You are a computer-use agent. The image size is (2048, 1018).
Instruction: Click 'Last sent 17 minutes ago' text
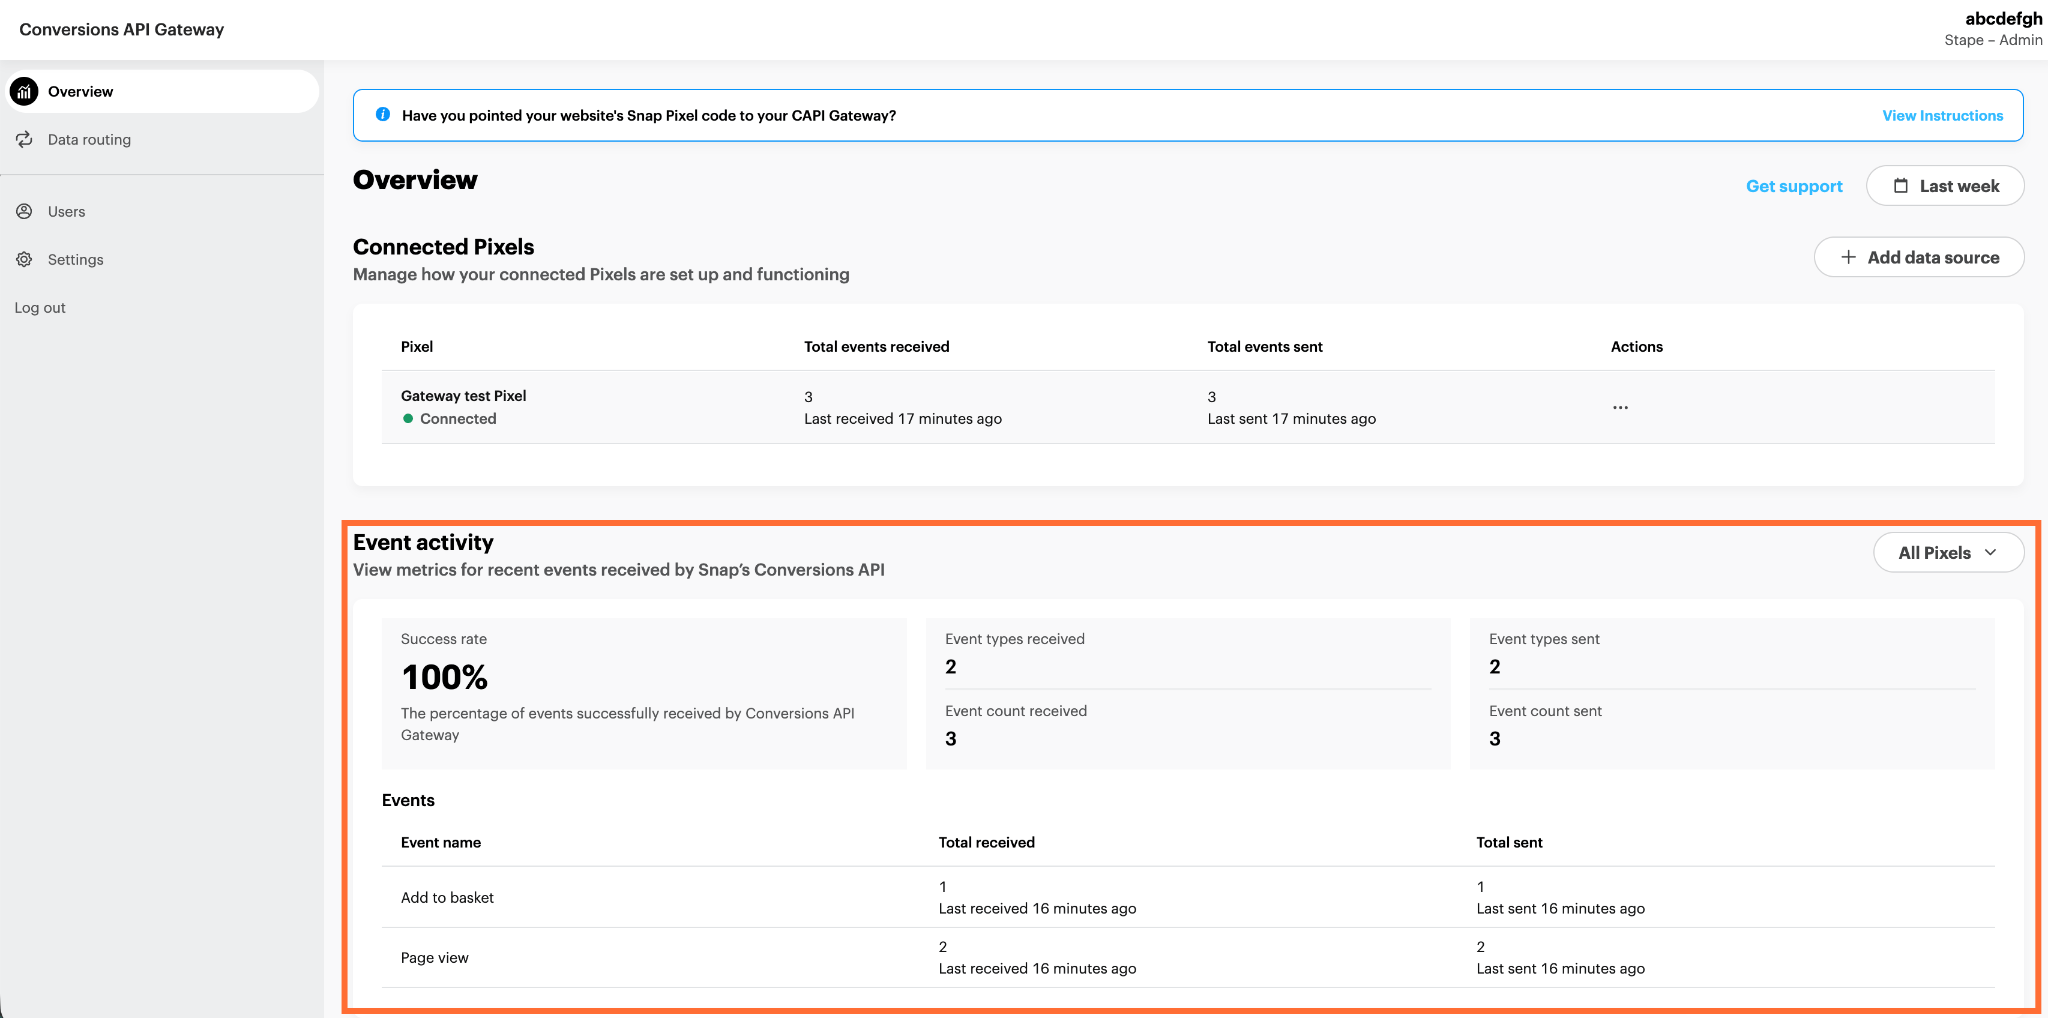[1291, 419]
